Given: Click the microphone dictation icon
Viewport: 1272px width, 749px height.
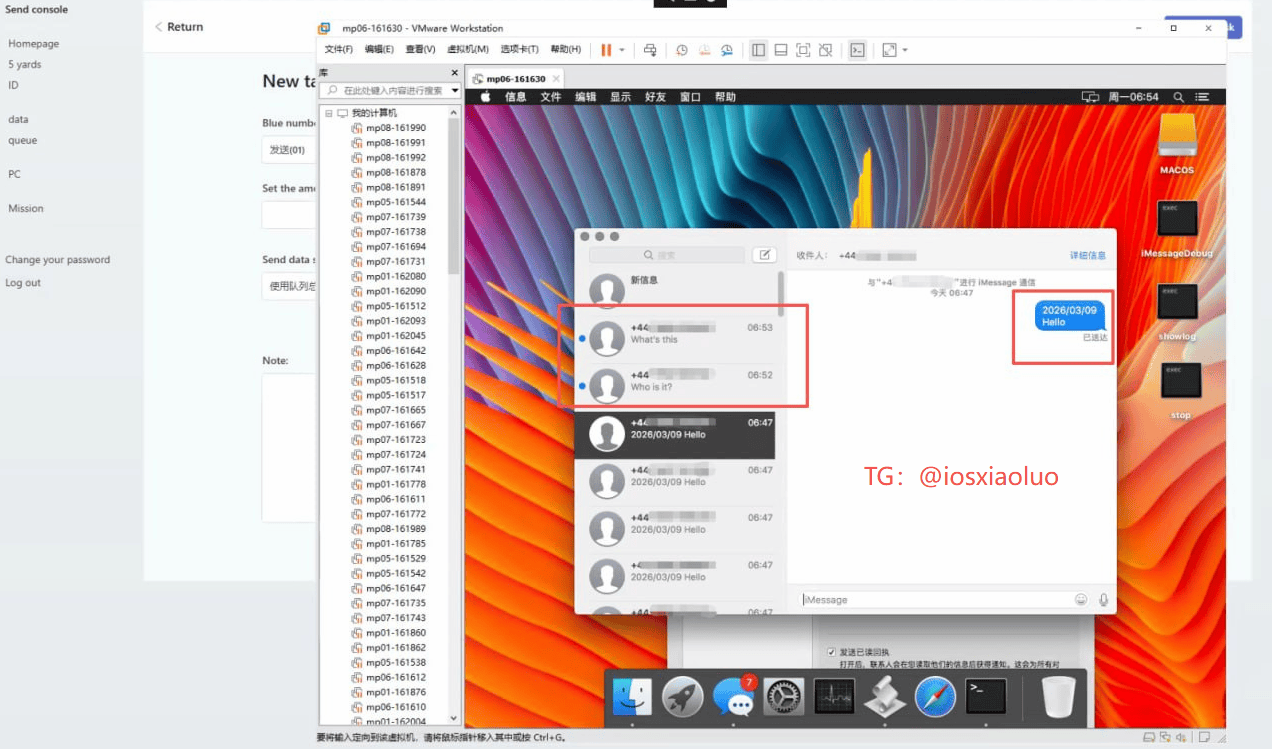Looking at the screenshot, I should (x=1104, y=600).
